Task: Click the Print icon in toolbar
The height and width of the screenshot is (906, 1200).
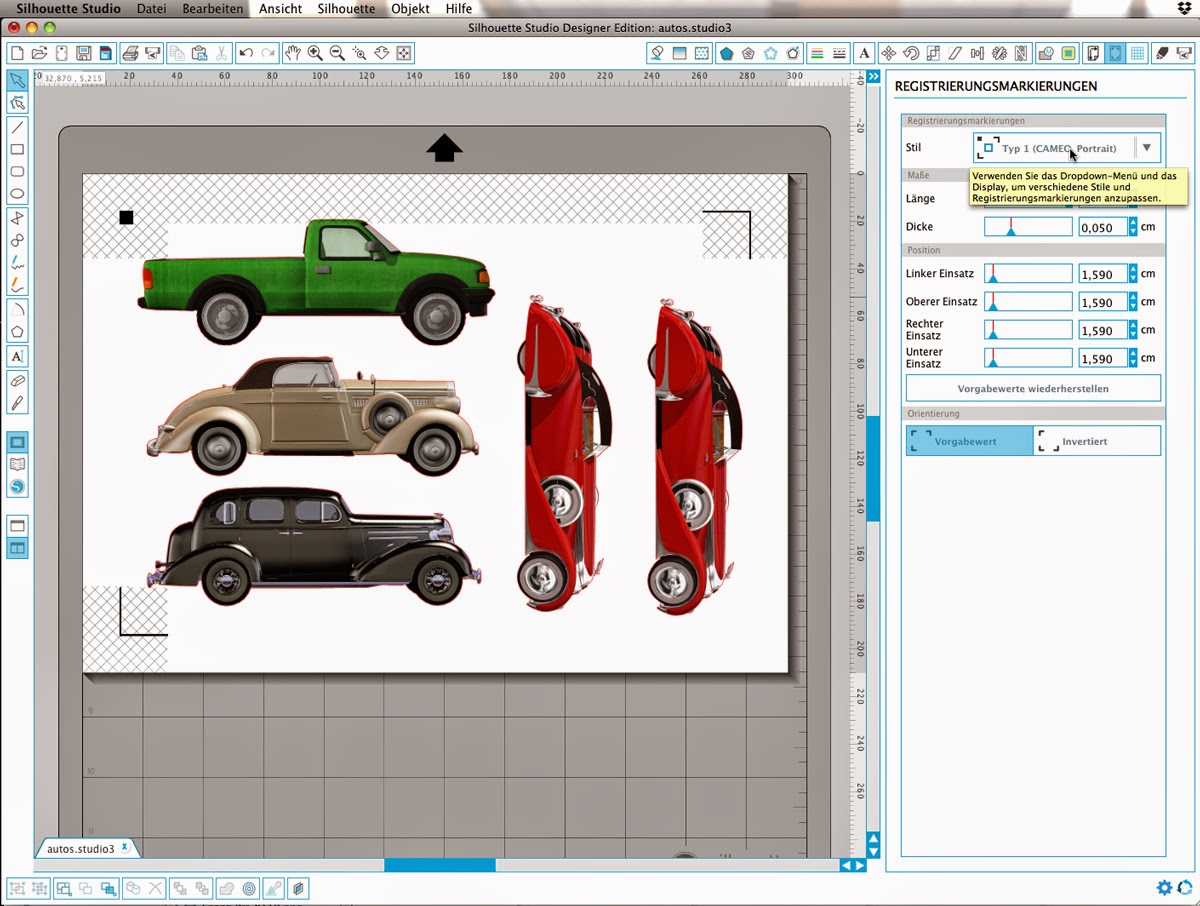Action: 130,53
